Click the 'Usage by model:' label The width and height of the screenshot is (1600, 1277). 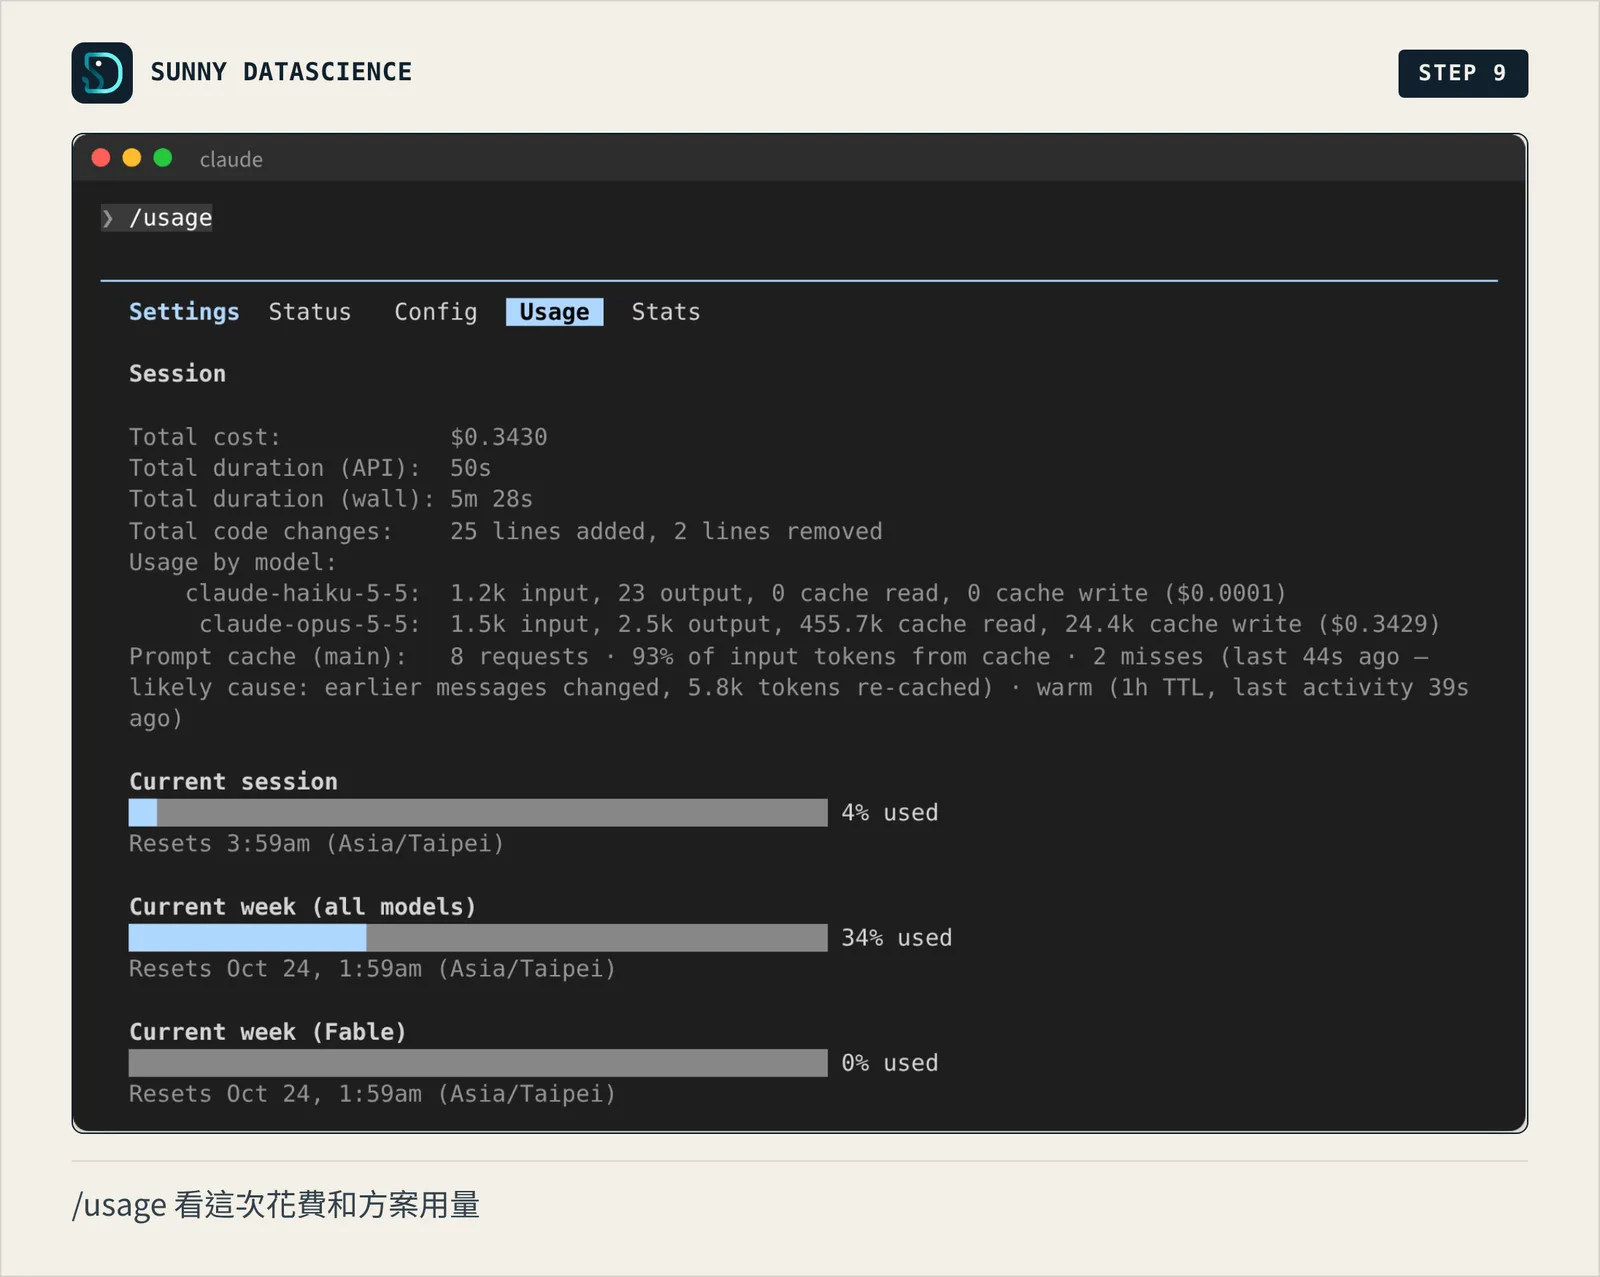[x=233, y=562]
